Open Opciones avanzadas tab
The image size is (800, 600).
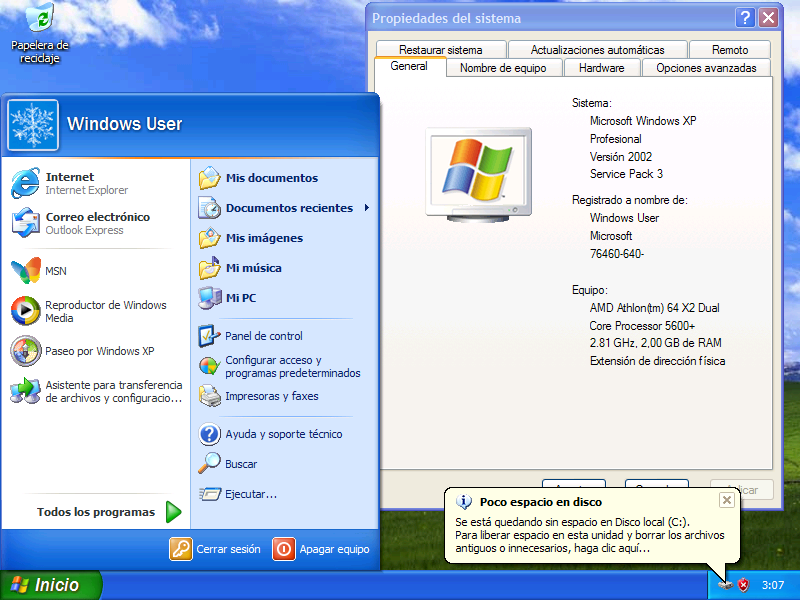pos(706,68)
